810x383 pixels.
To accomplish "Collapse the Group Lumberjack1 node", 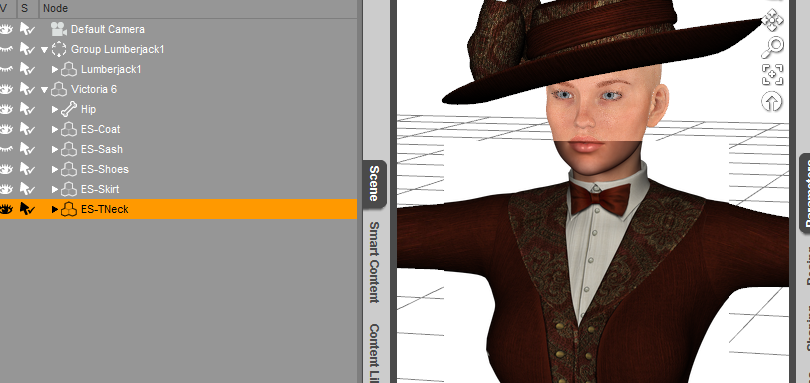I will pyautogui.click(x=44, y=50).
